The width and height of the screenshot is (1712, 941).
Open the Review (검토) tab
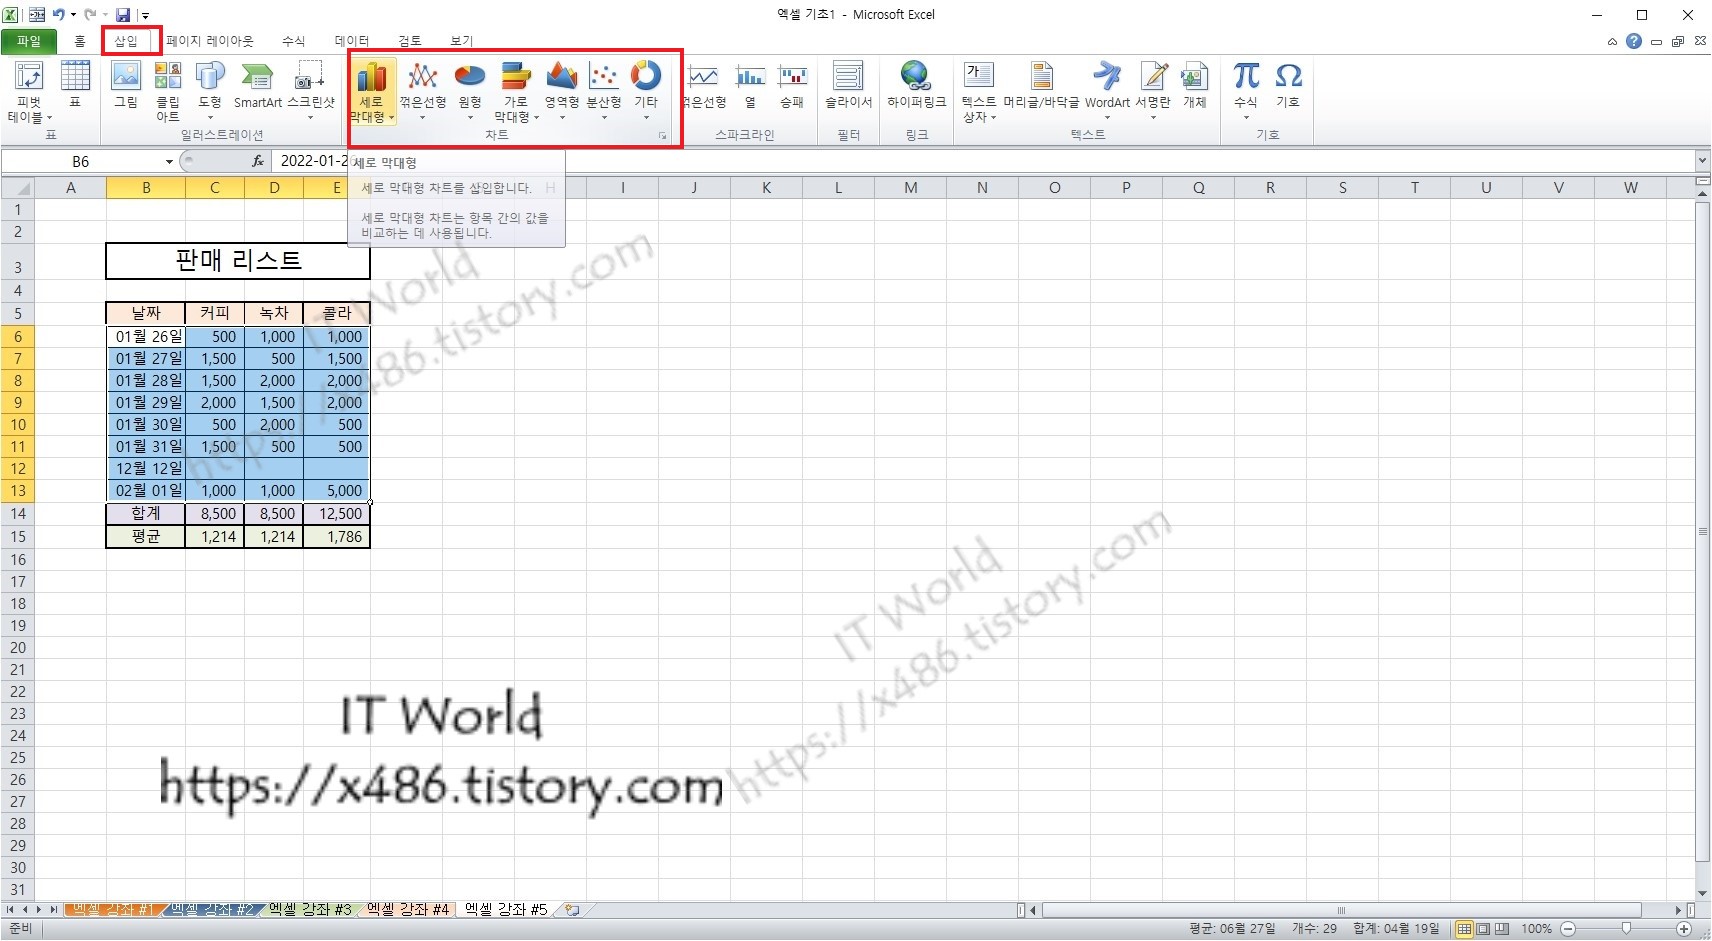click(410, 41)
